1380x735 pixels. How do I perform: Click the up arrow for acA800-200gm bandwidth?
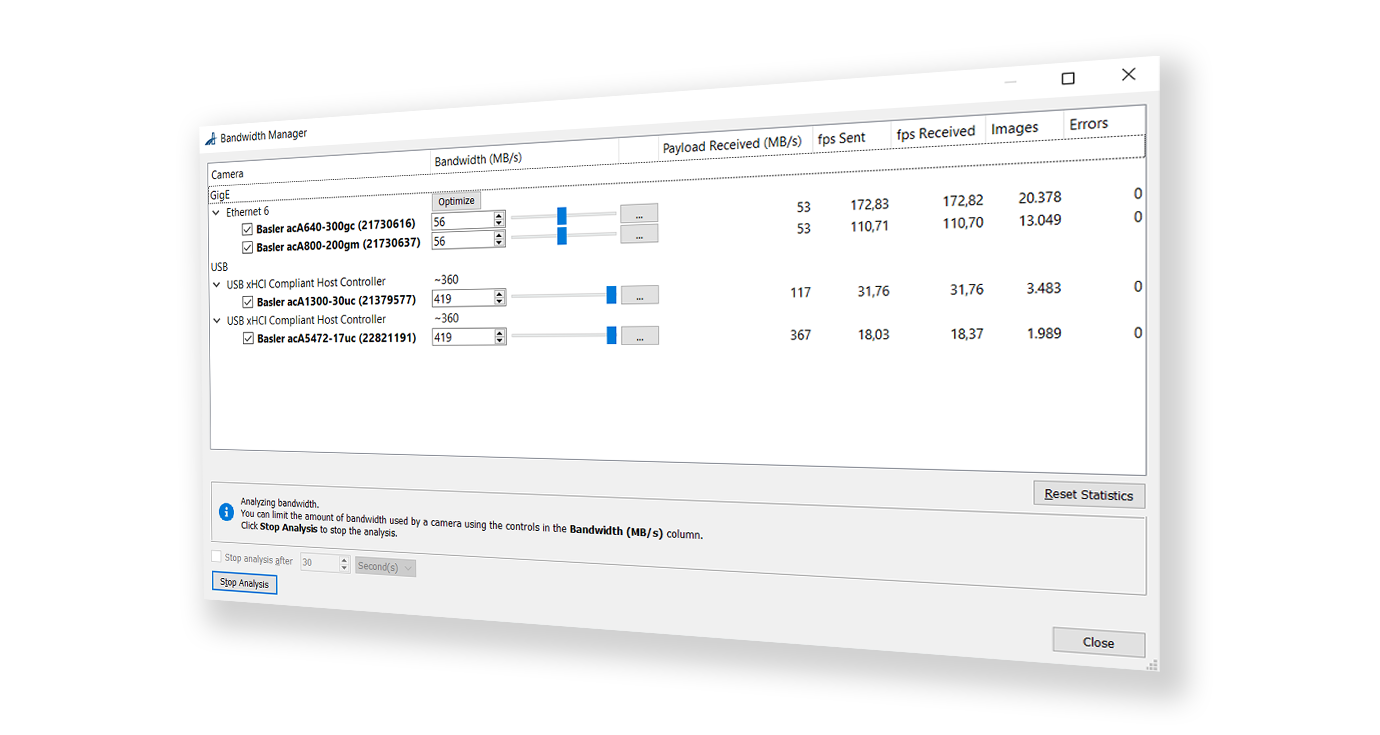point(499,235)
